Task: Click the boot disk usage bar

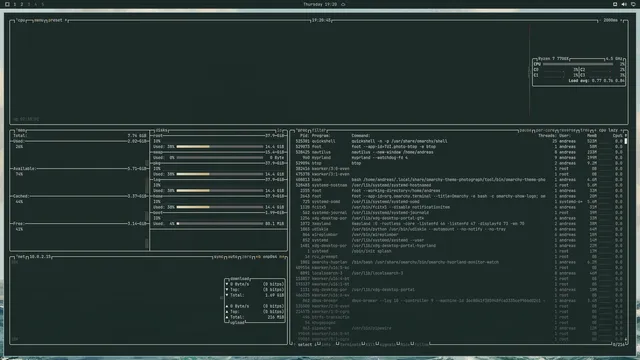Action: (220, 224)
